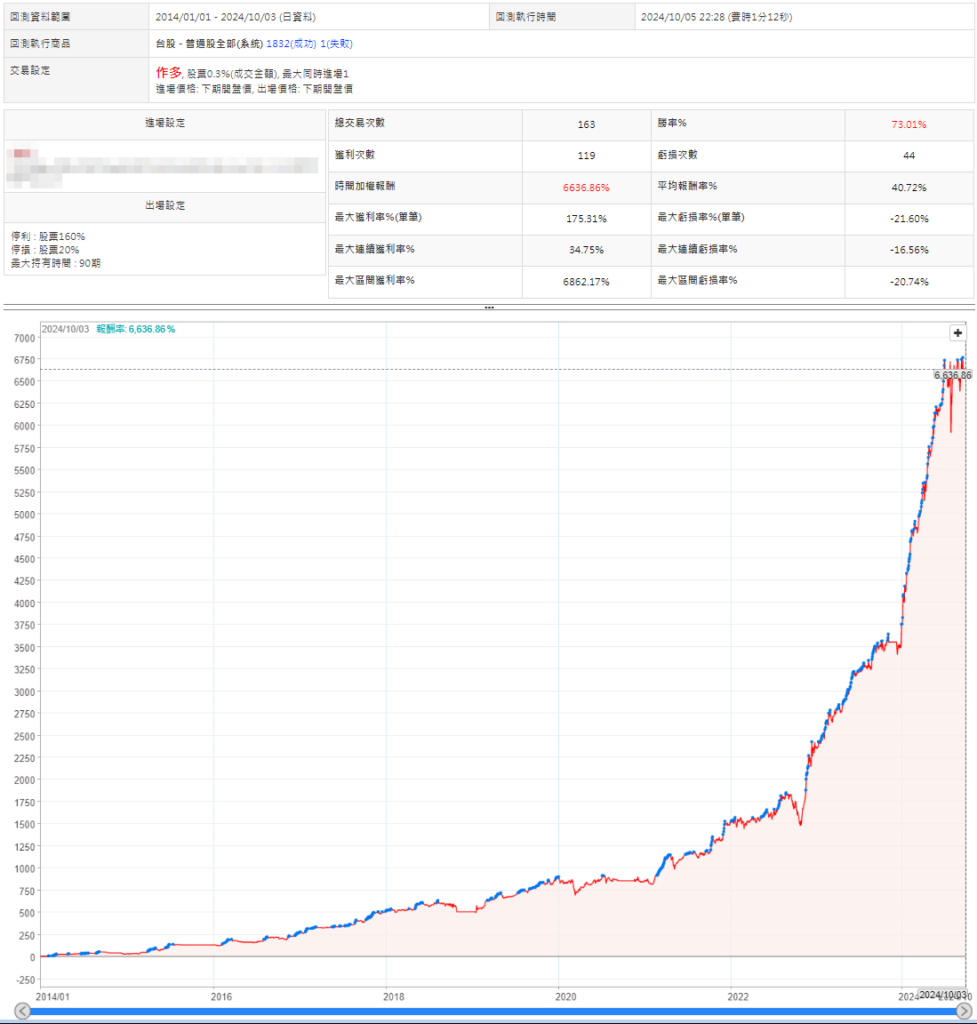The height and width of the screenshot is (1024, 977).
Task: Click the 平均報酬率% label
Action: pyautogui.click(x=687, y=185)
